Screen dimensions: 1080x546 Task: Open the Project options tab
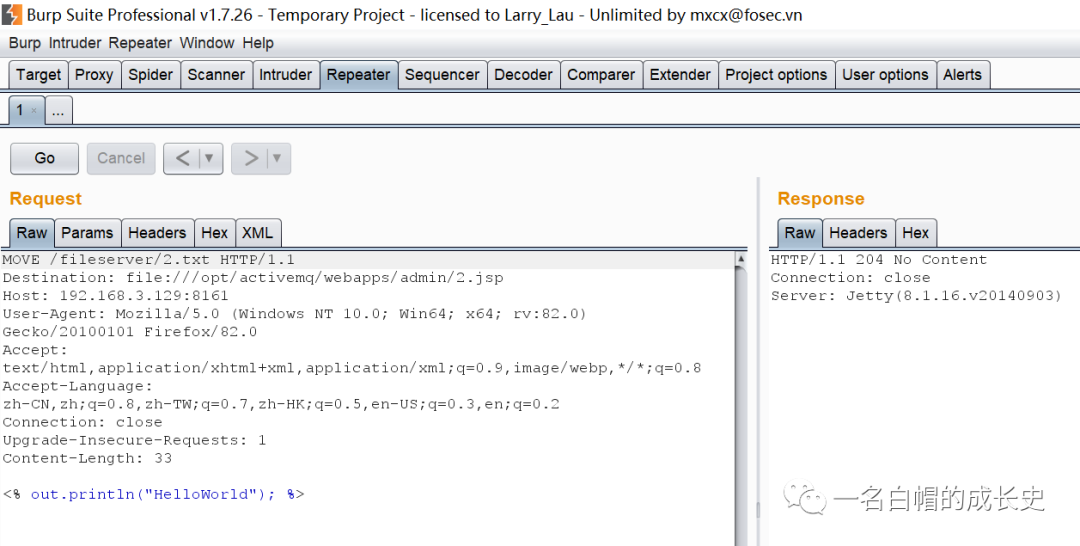(x=776, y=75)
